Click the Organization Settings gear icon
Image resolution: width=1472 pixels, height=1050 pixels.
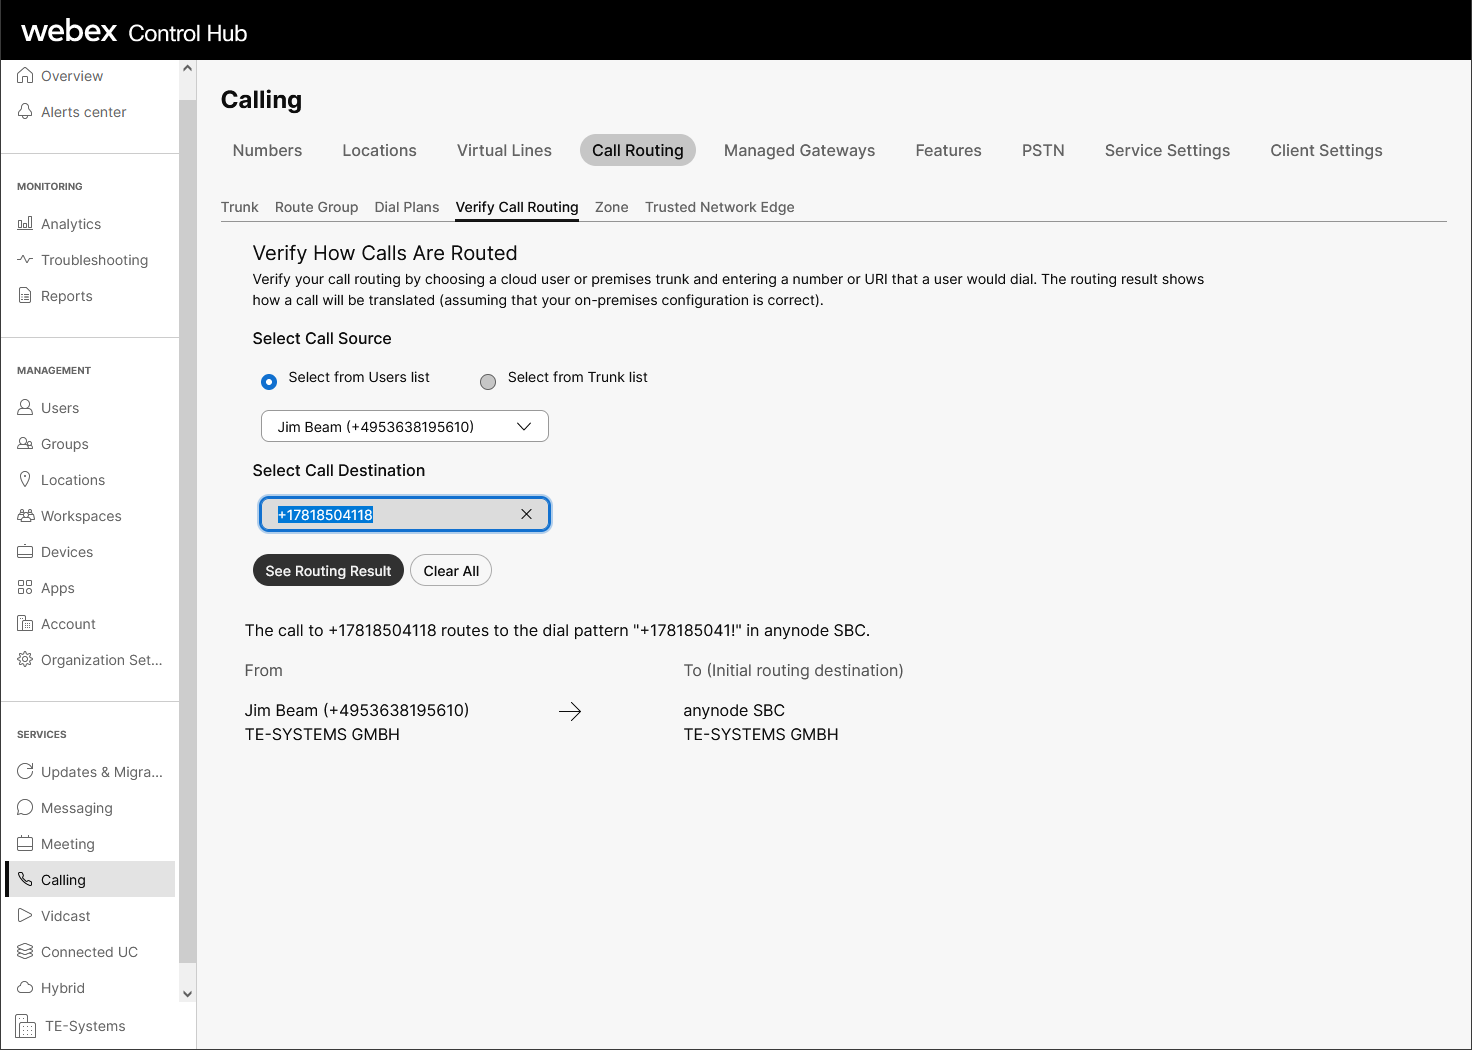point(25,660)
